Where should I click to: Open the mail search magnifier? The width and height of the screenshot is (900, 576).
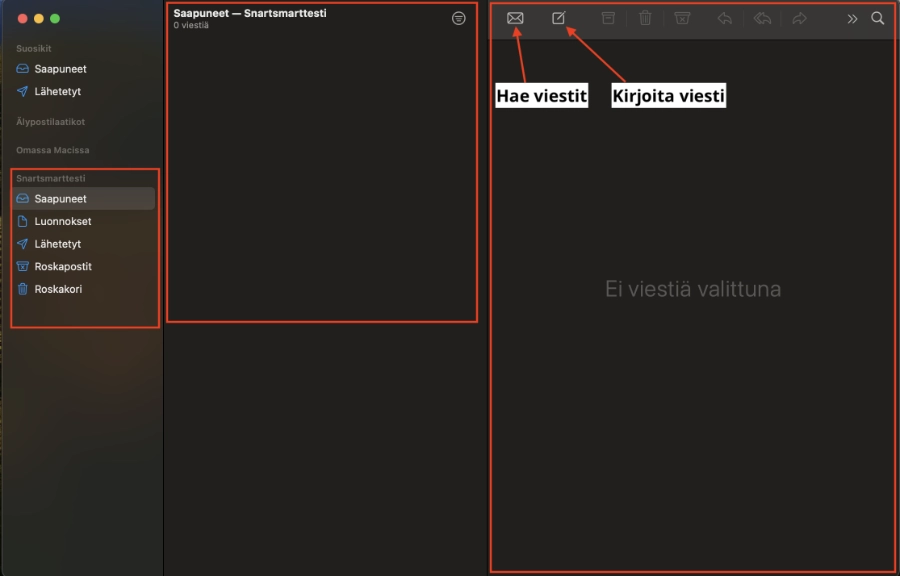[878, 18]
